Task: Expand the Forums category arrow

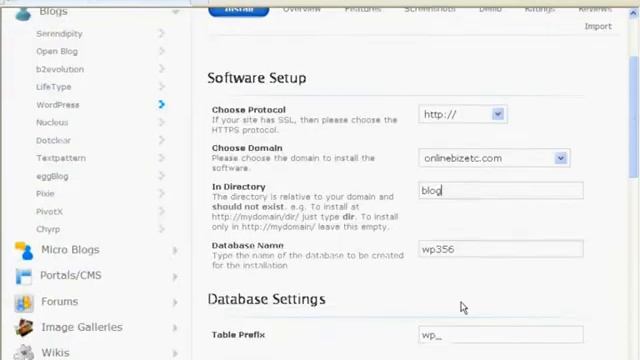Action: coord(175,302)
